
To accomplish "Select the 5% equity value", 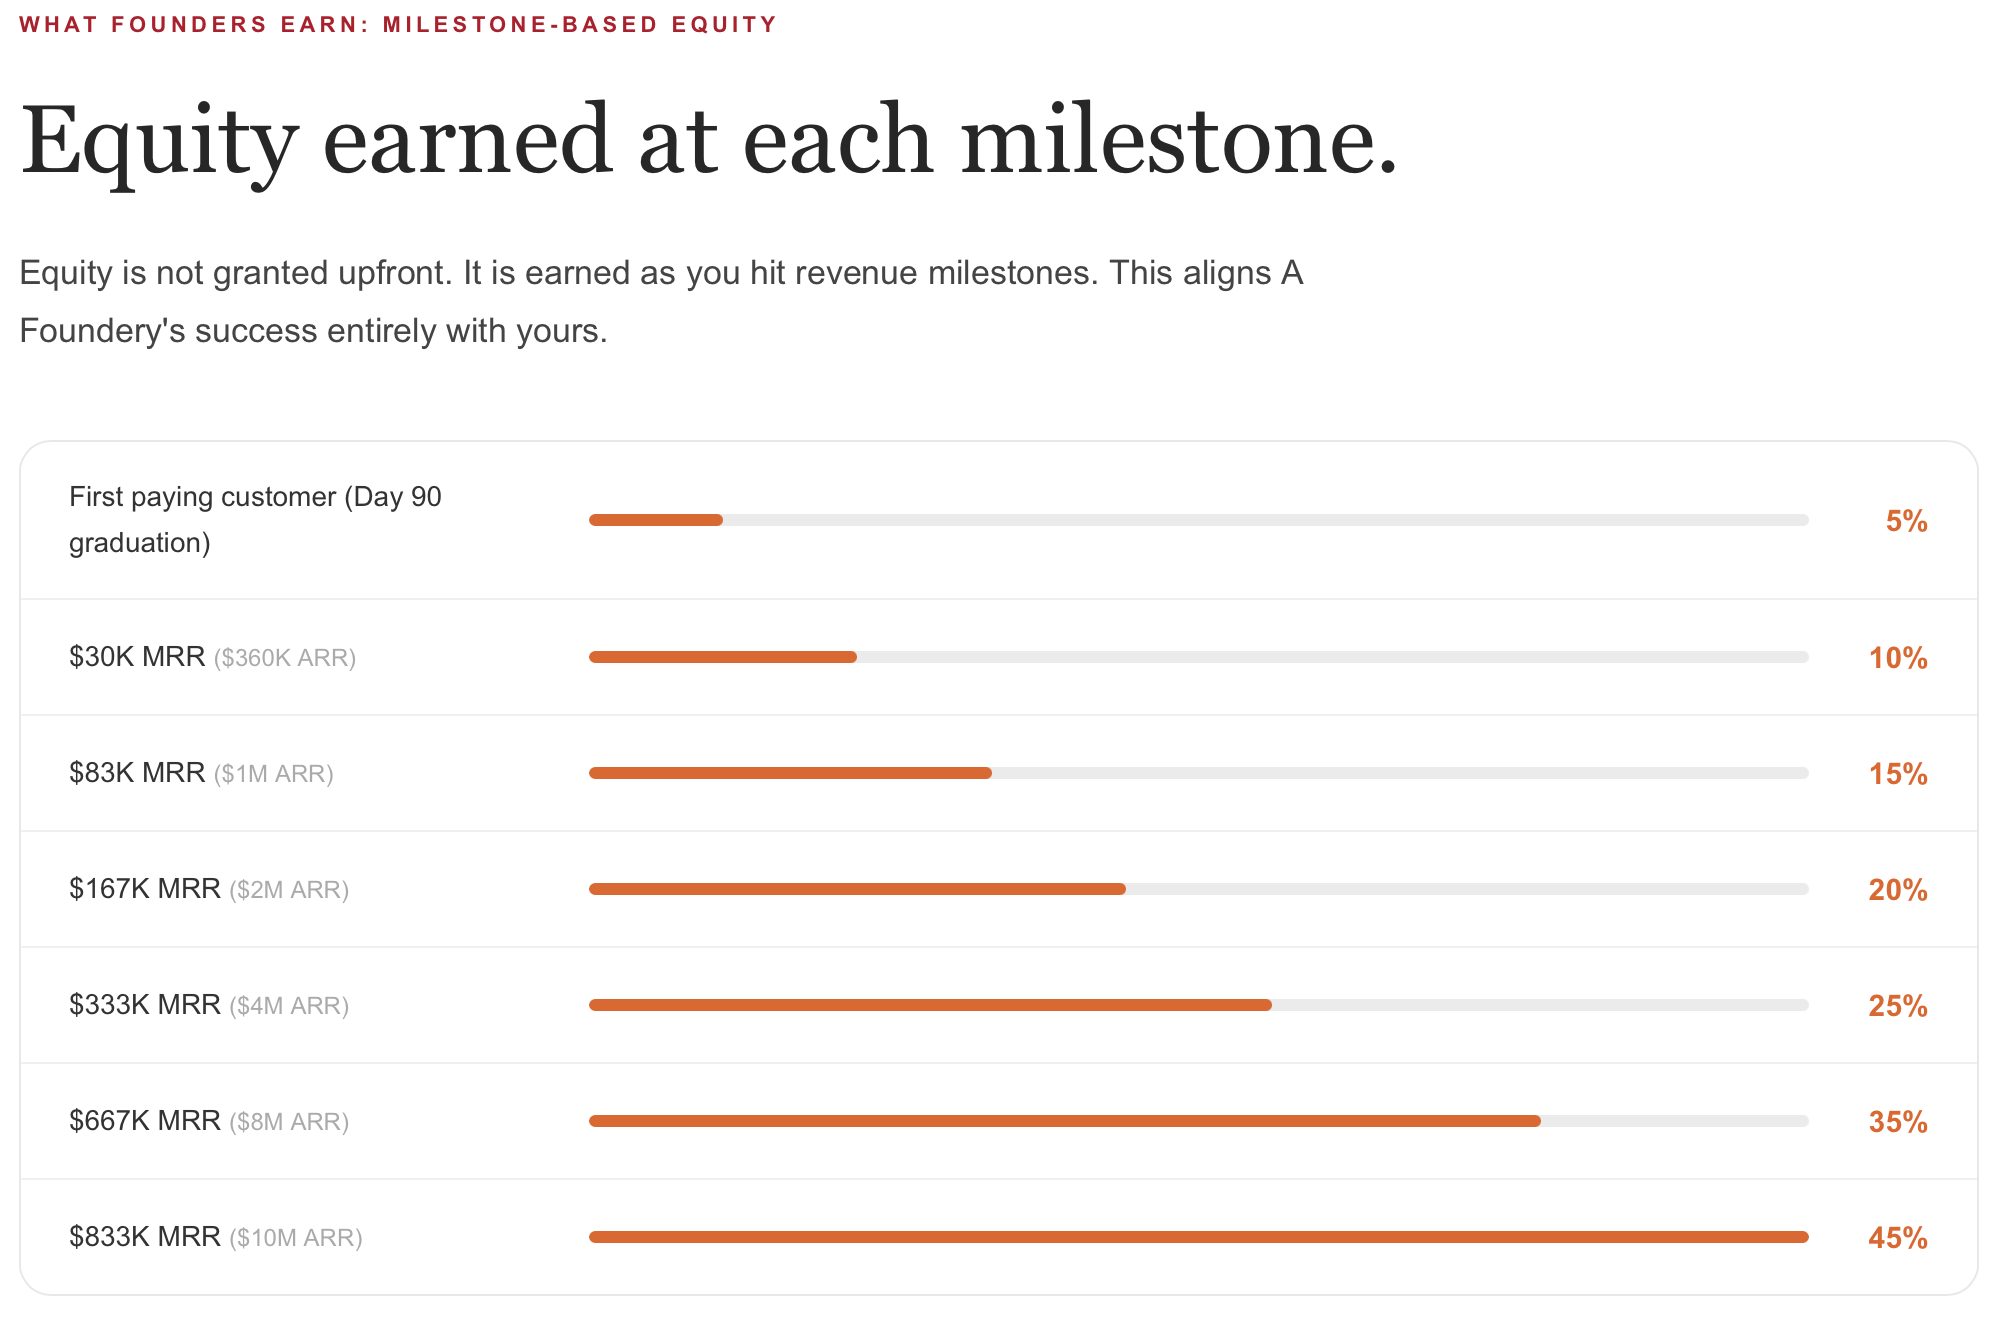I will click(x=1906, y=521).
